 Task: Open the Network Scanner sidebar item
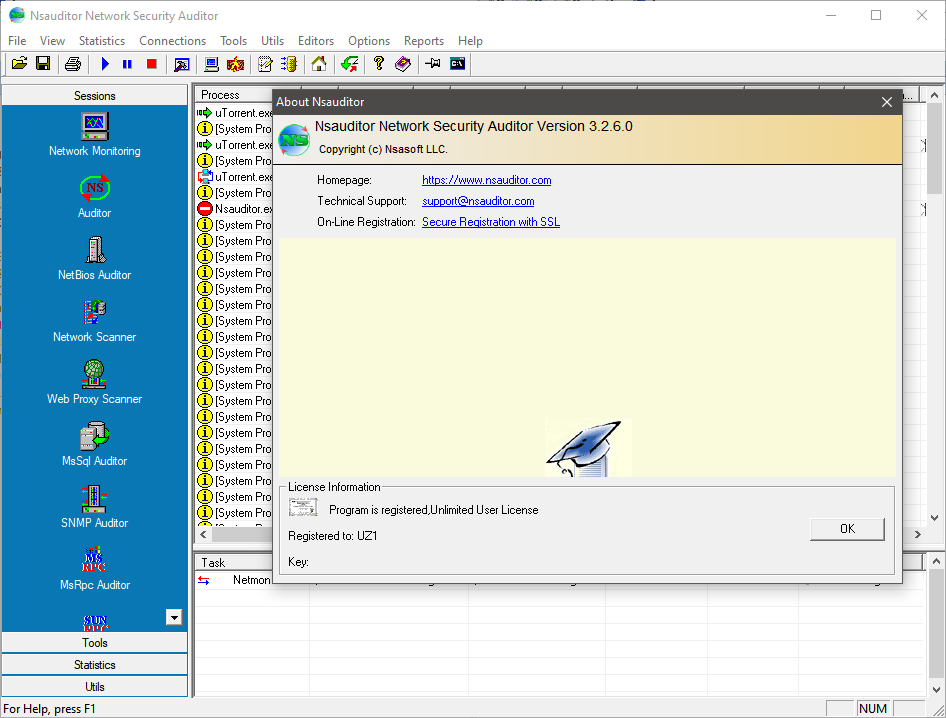click(95, 321)
